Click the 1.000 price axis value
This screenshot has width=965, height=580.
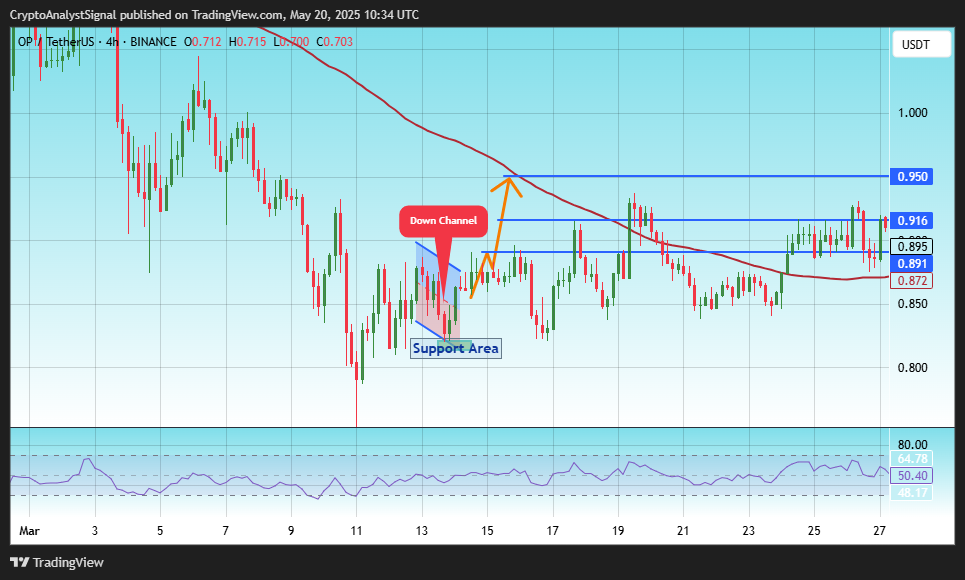[x=913, y=113]
